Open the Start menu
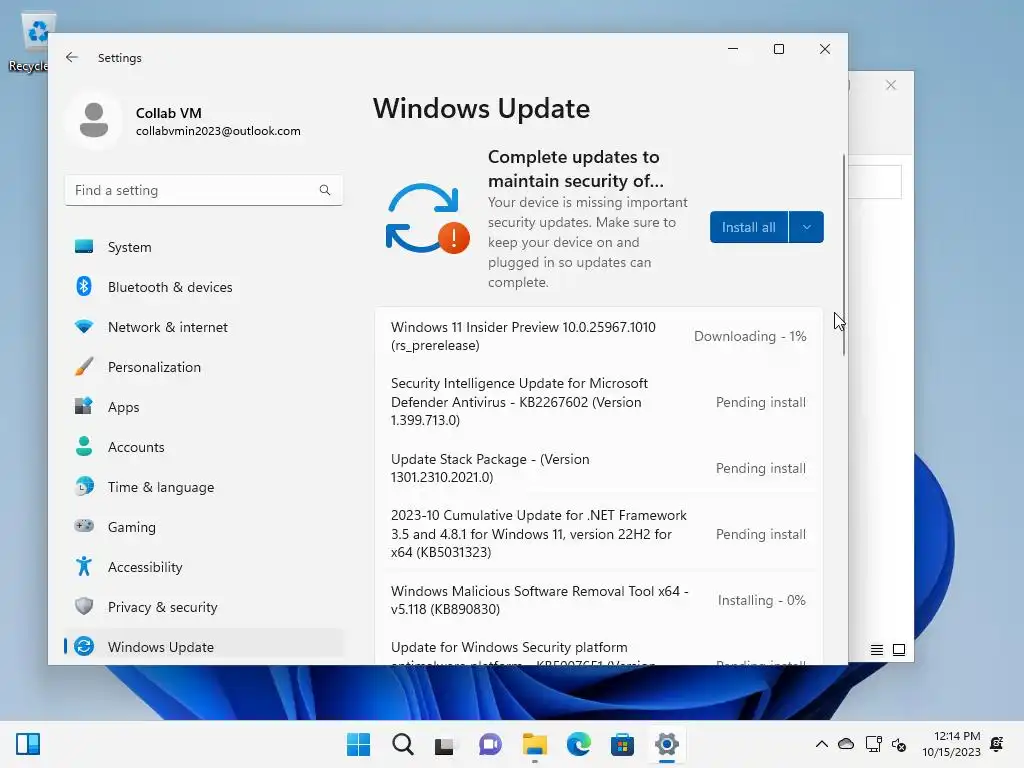 click(x=358, y=744)
